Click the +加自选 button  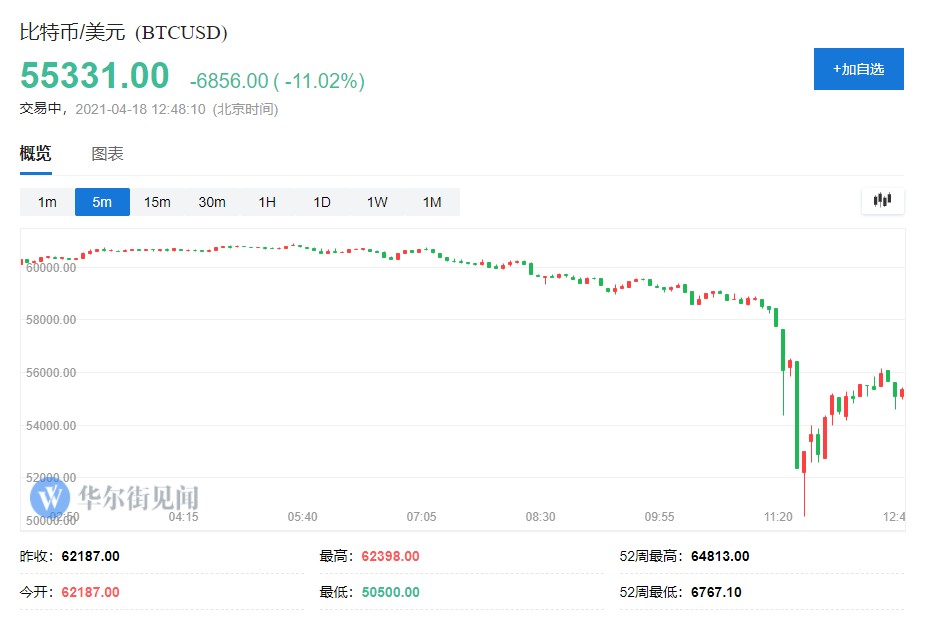[858, 69]
